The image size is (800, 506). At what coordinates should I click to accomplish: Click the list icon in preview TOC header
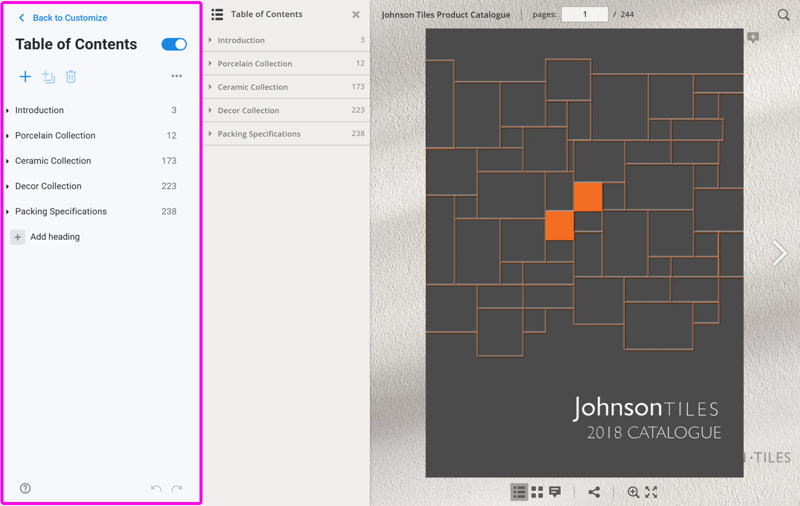(217, 14)
